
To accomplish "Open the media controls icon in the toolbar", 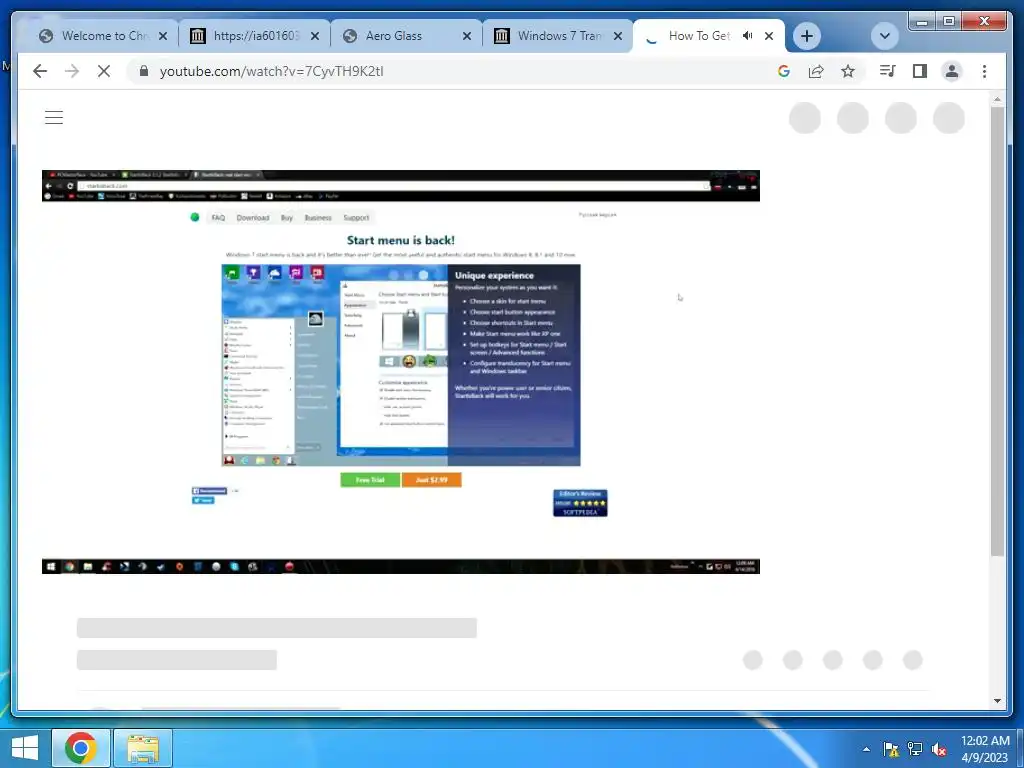I will (887, 71).
